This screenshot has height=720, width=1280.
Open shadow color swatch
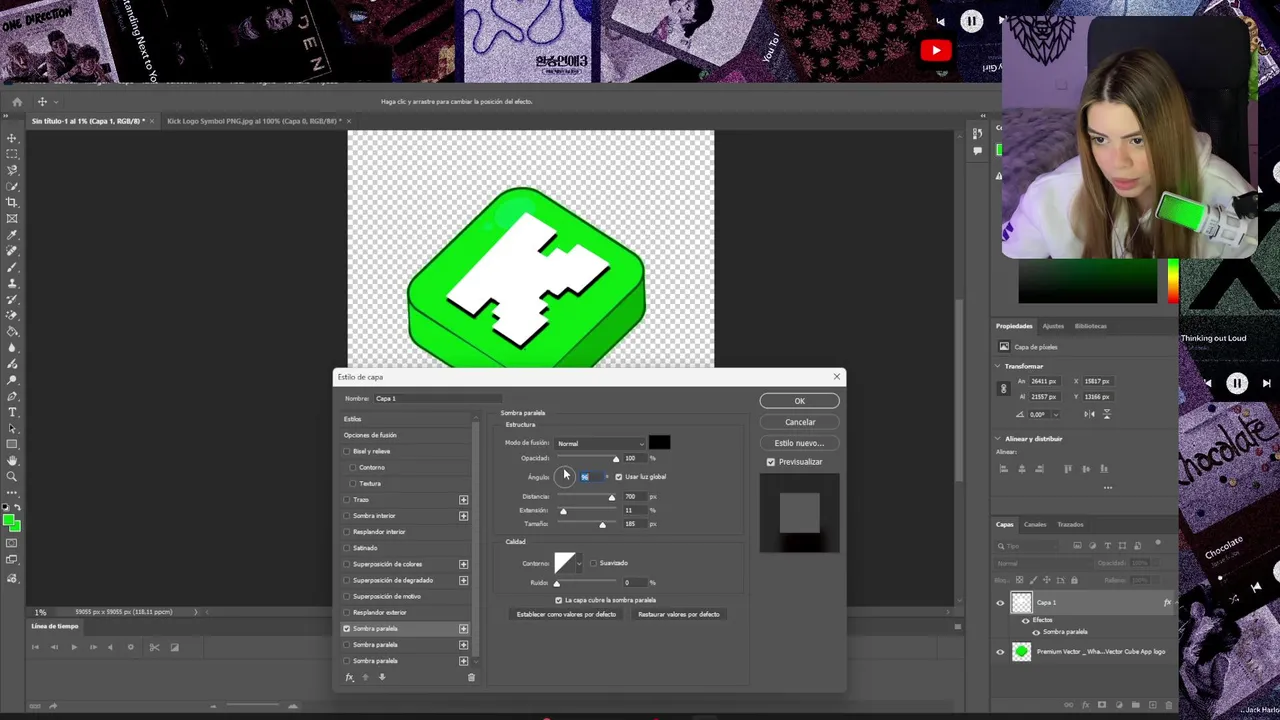coord(659,443)
